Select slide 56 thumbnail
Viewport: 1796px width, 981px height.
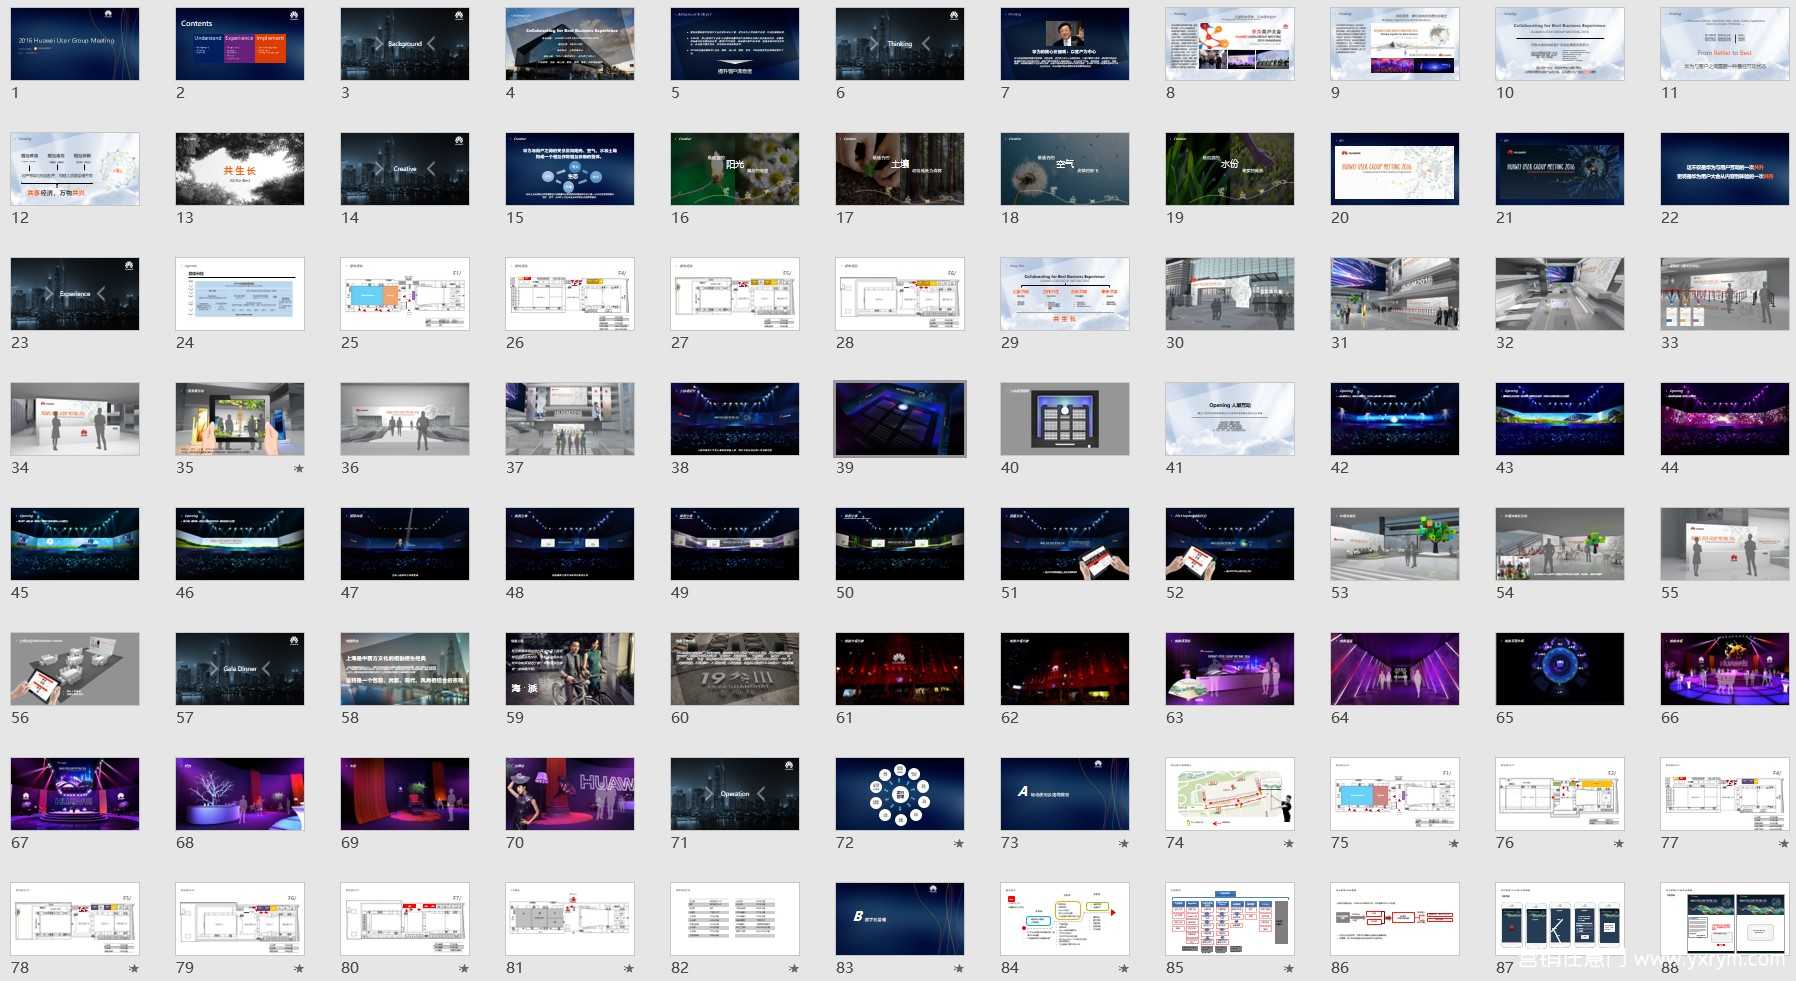click(75, 669)
